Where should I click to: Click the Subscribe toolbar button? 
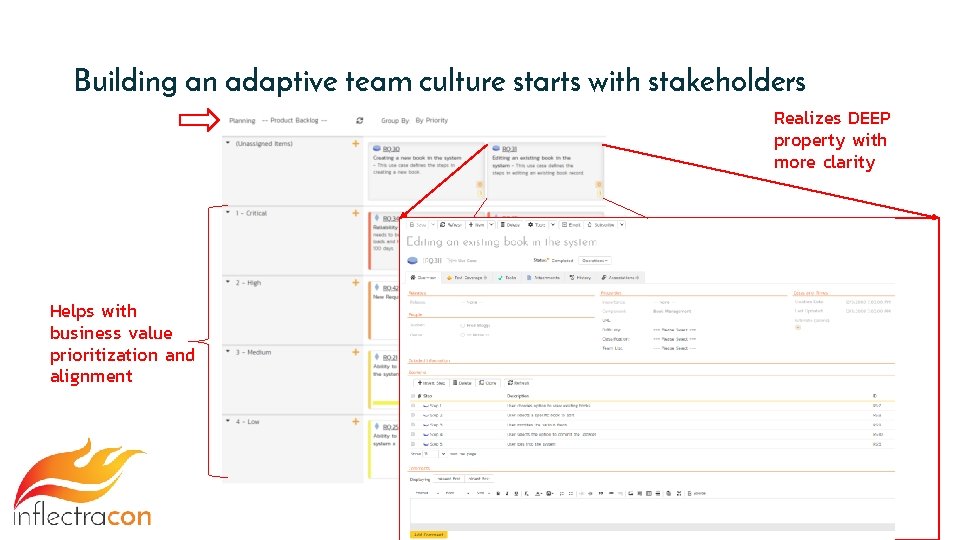click(x=601, y=225)
